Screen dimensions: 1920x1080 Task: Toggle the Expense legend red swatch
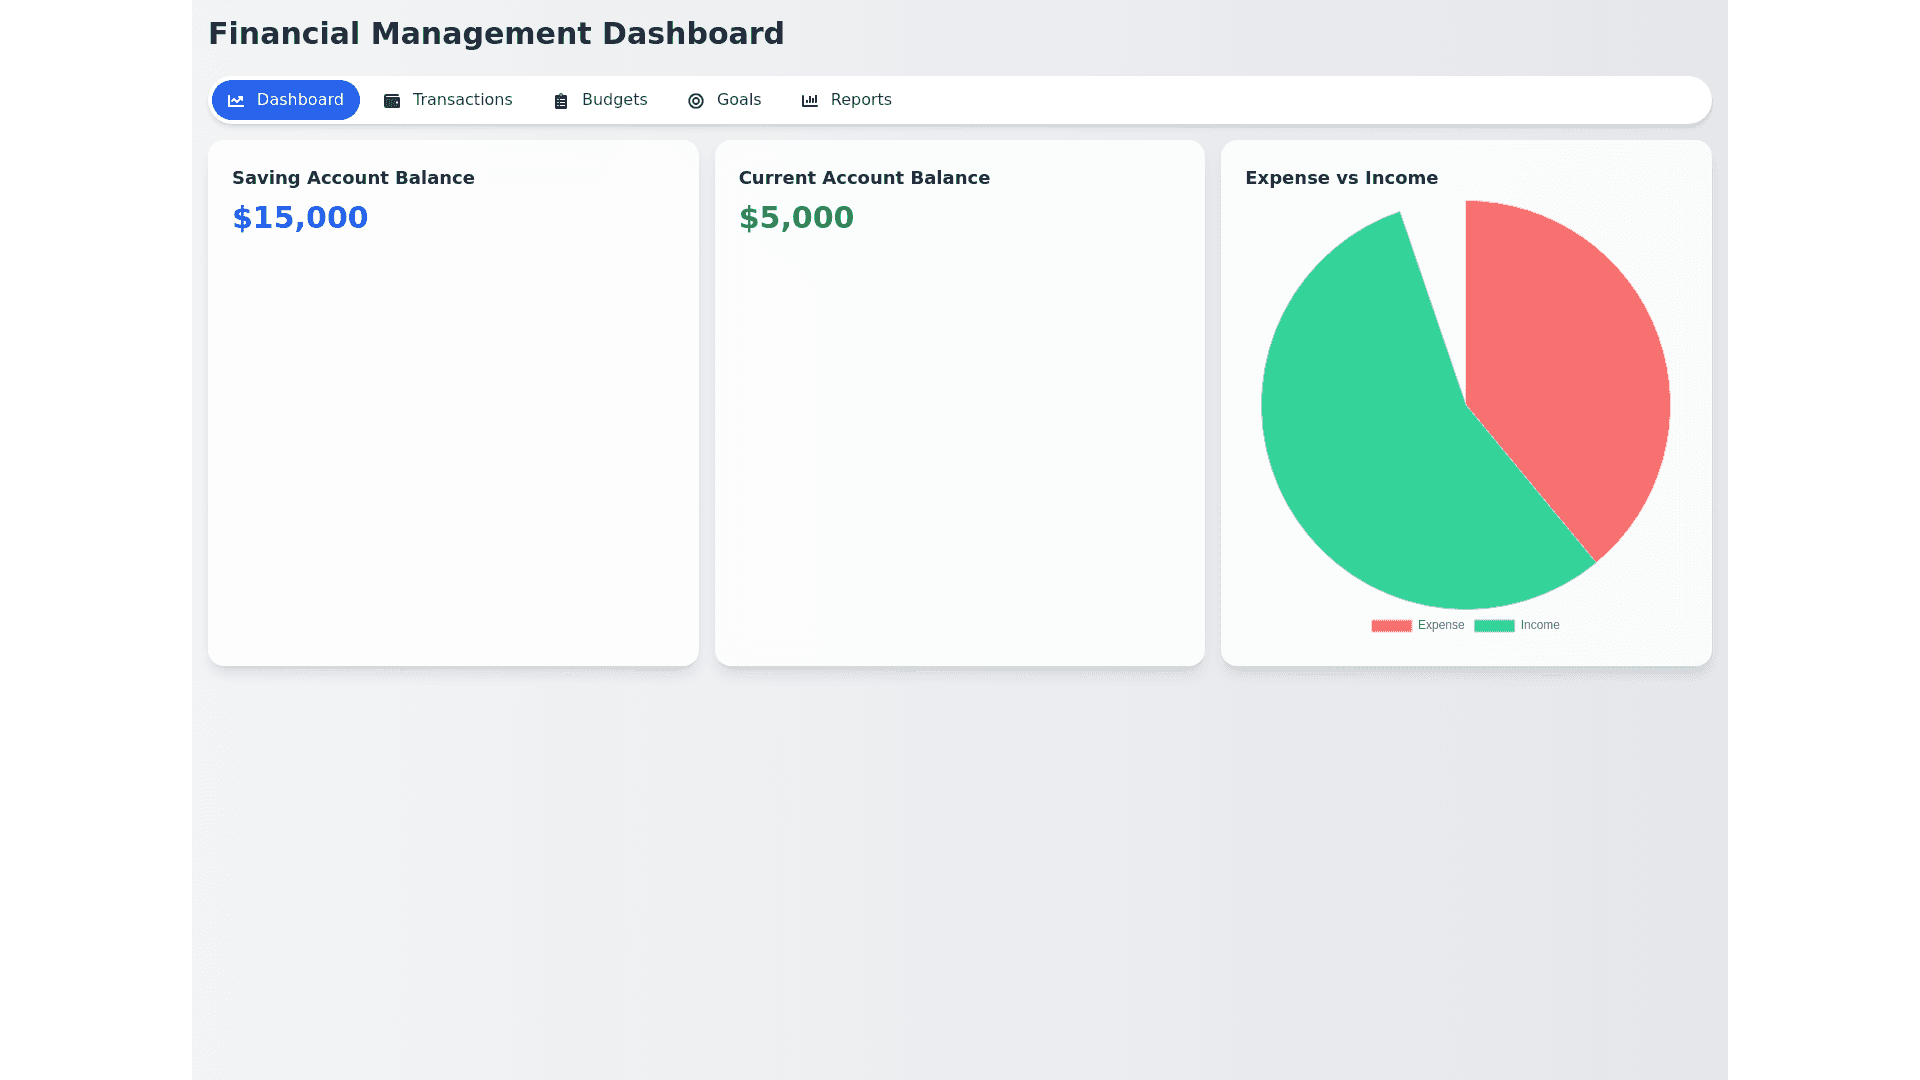point(1391,626)
